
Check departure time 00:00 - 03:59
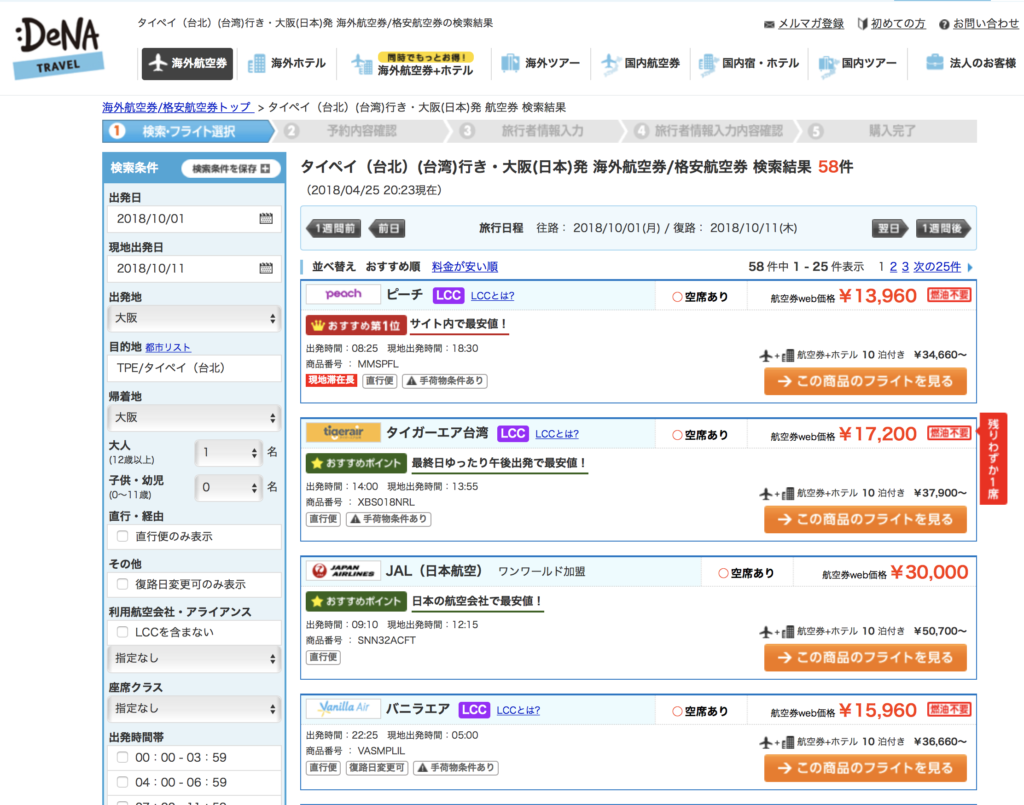(x=122, y=757)
